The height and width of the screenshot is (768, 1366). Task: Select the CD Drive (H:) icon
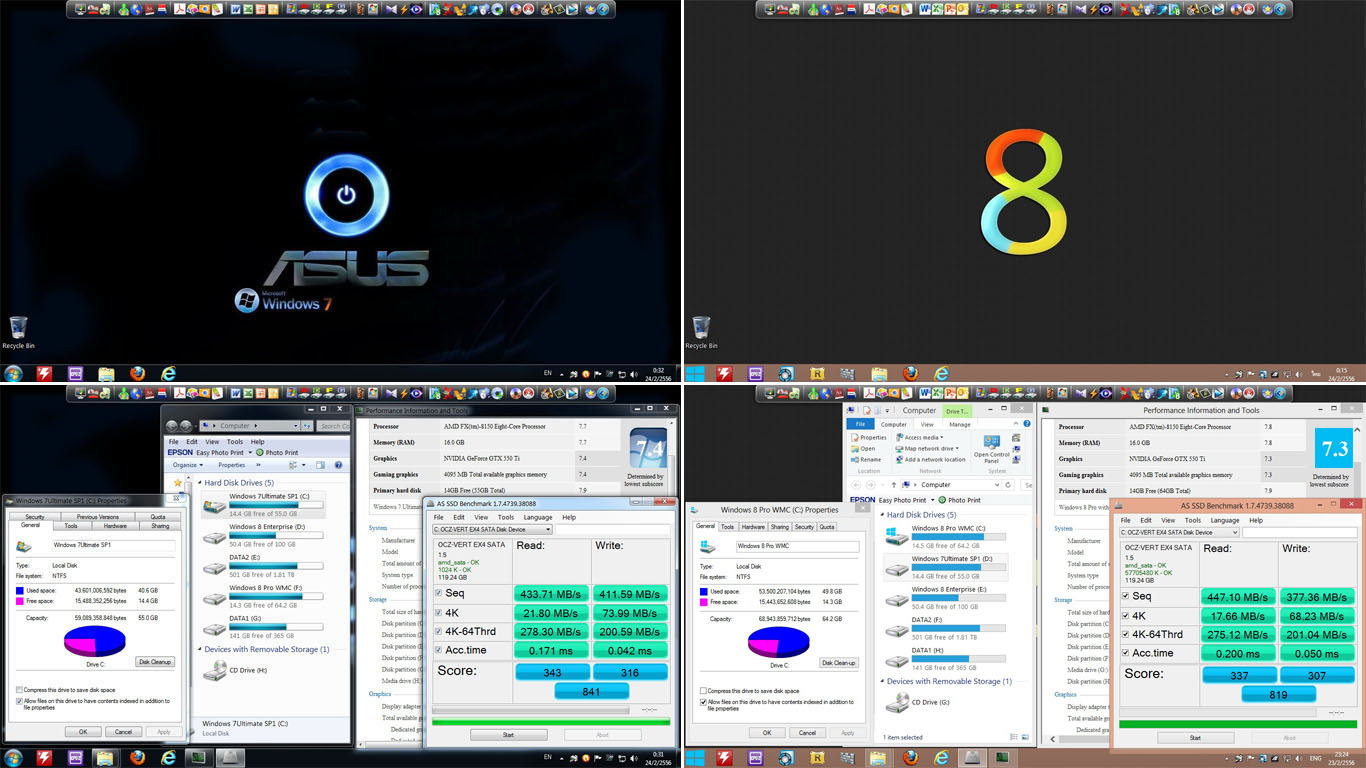click(x=214, y=671)
